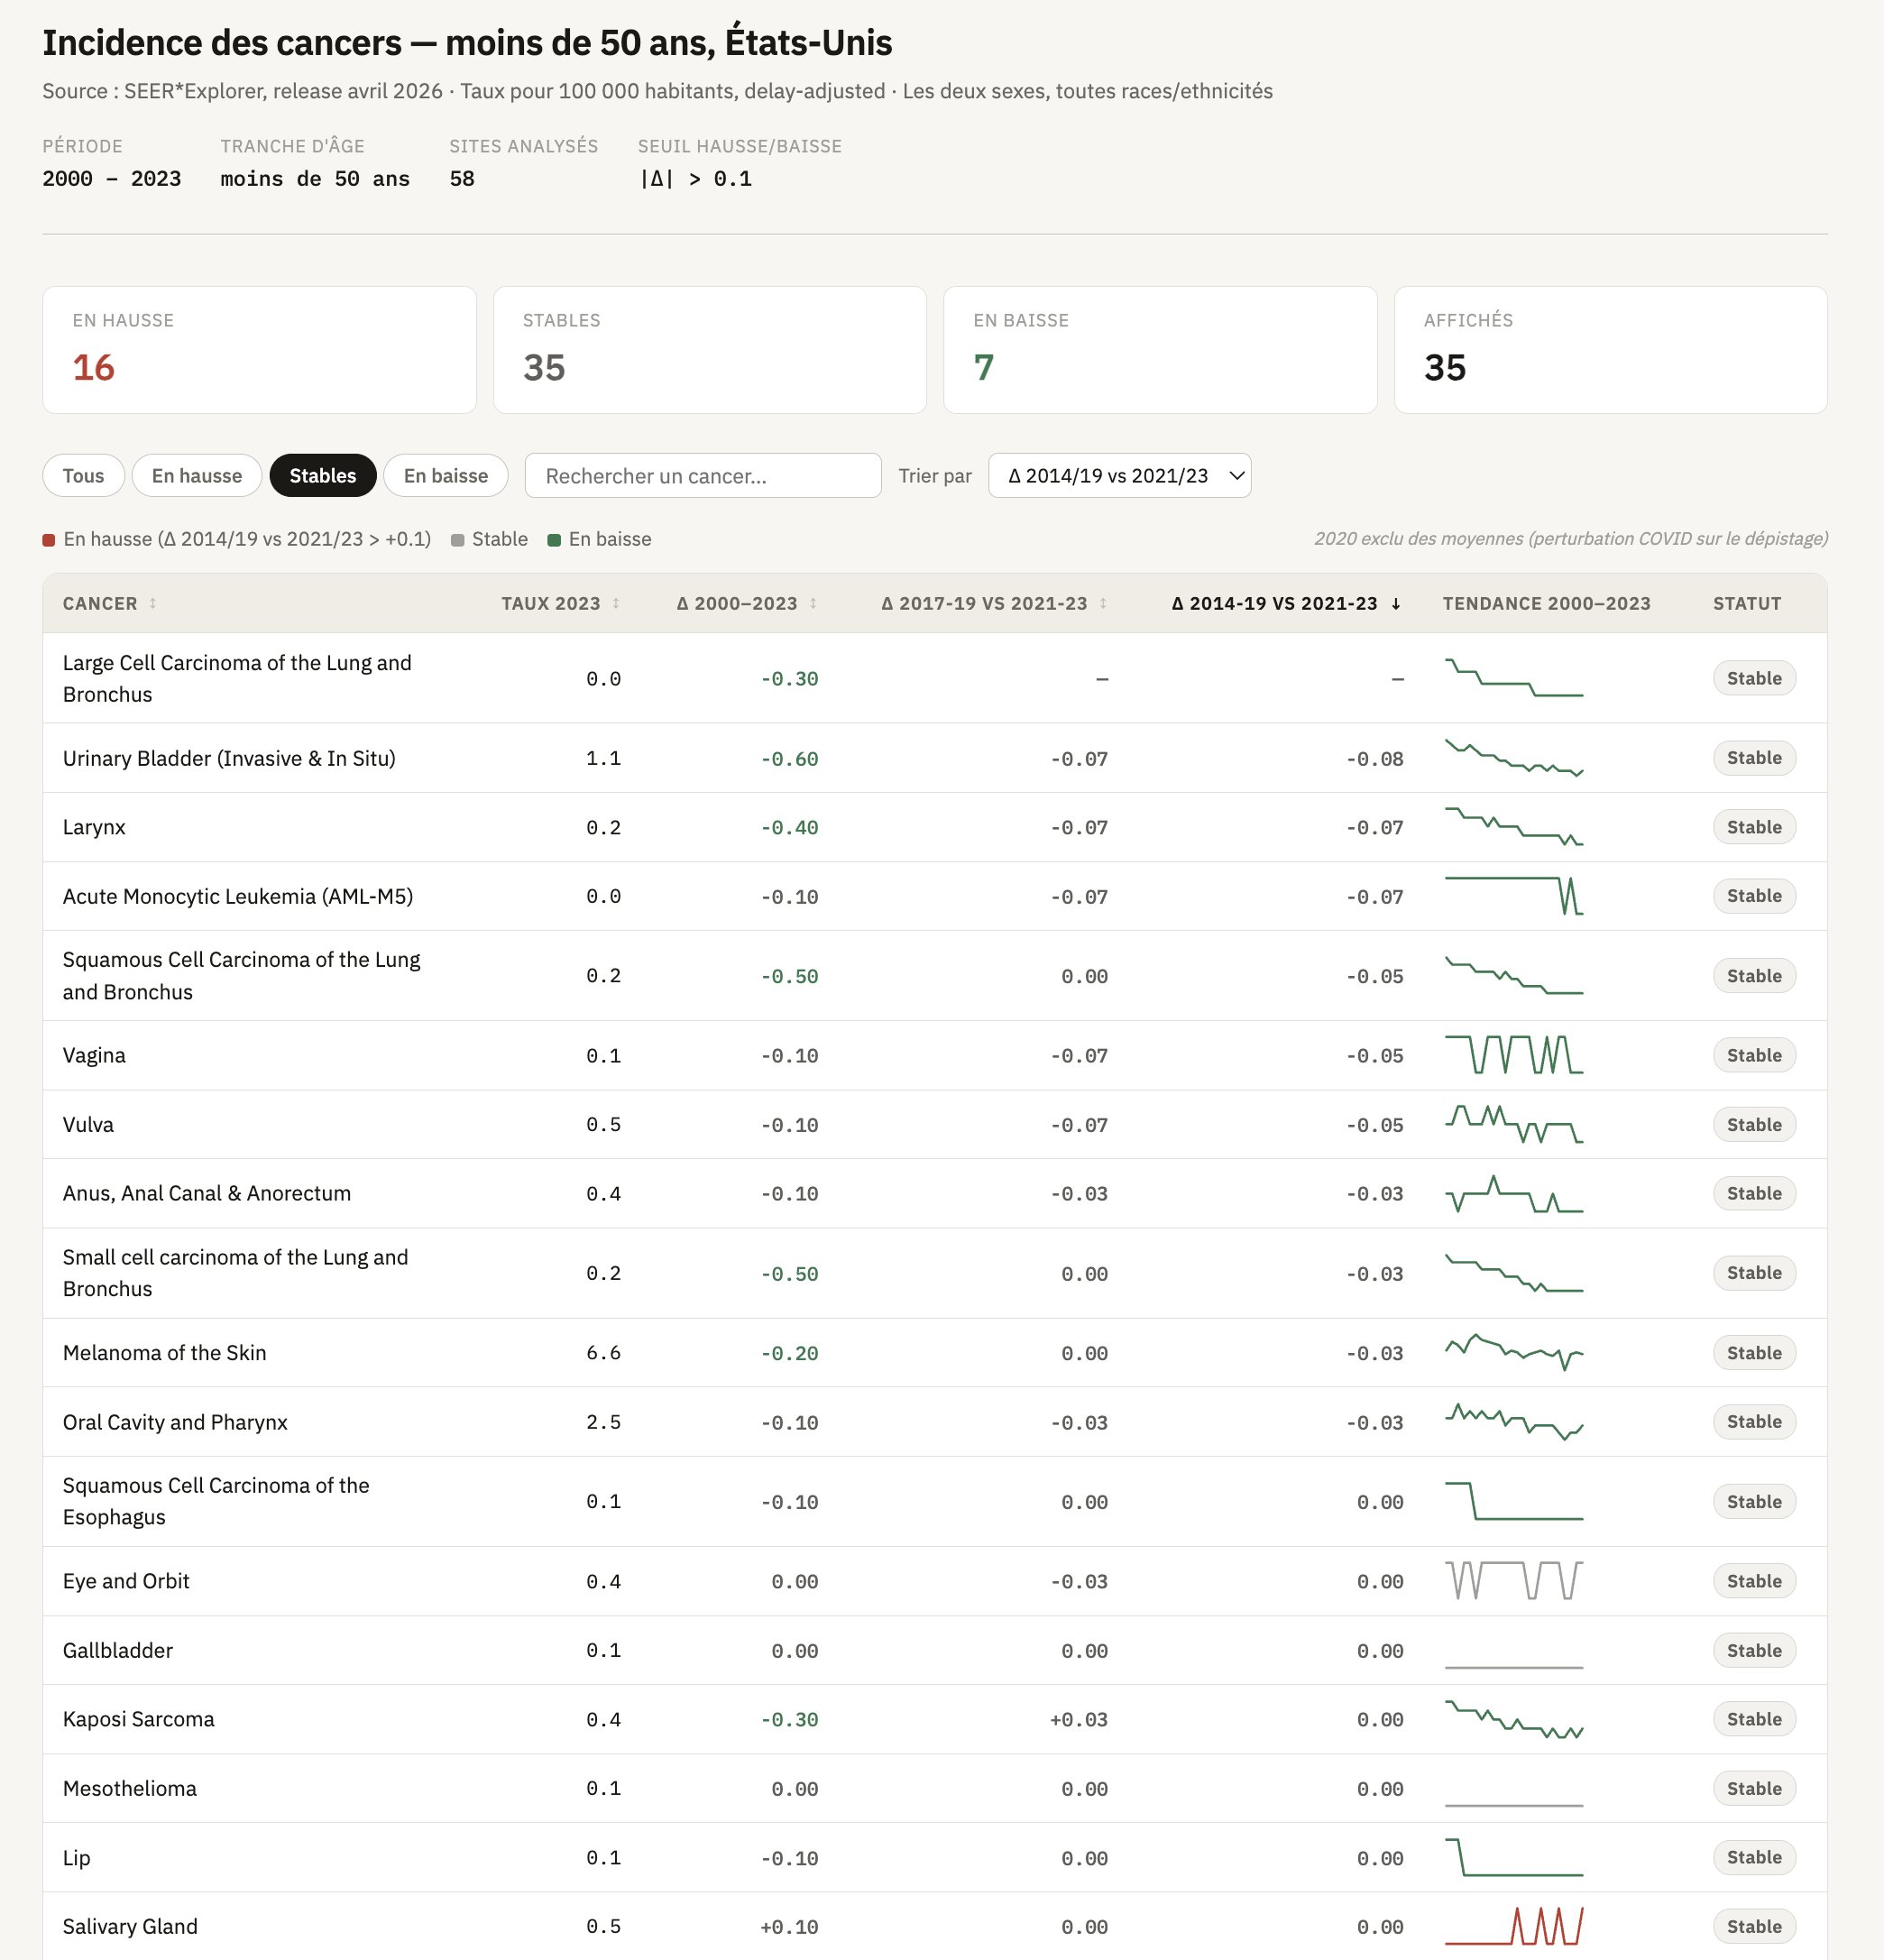Screen dimensions: 1884x1960
Task: Click descending arrow on Δ 2014-19 VS 2021-23
Action: (x=1396, y=603)
